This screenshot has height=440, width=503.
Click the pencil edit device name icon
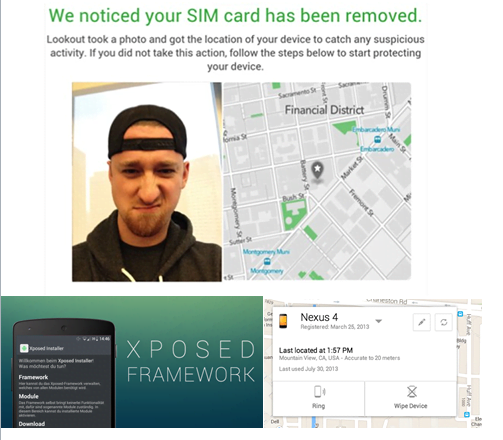[422, 322]
